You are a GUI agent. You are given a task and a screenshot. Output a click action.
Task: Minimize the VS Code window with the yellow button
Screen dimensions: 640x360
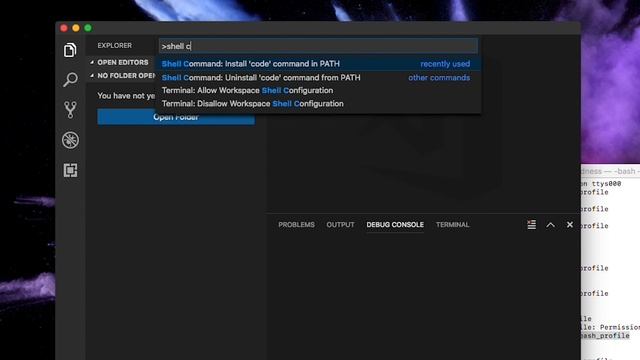tap(76, 28)
